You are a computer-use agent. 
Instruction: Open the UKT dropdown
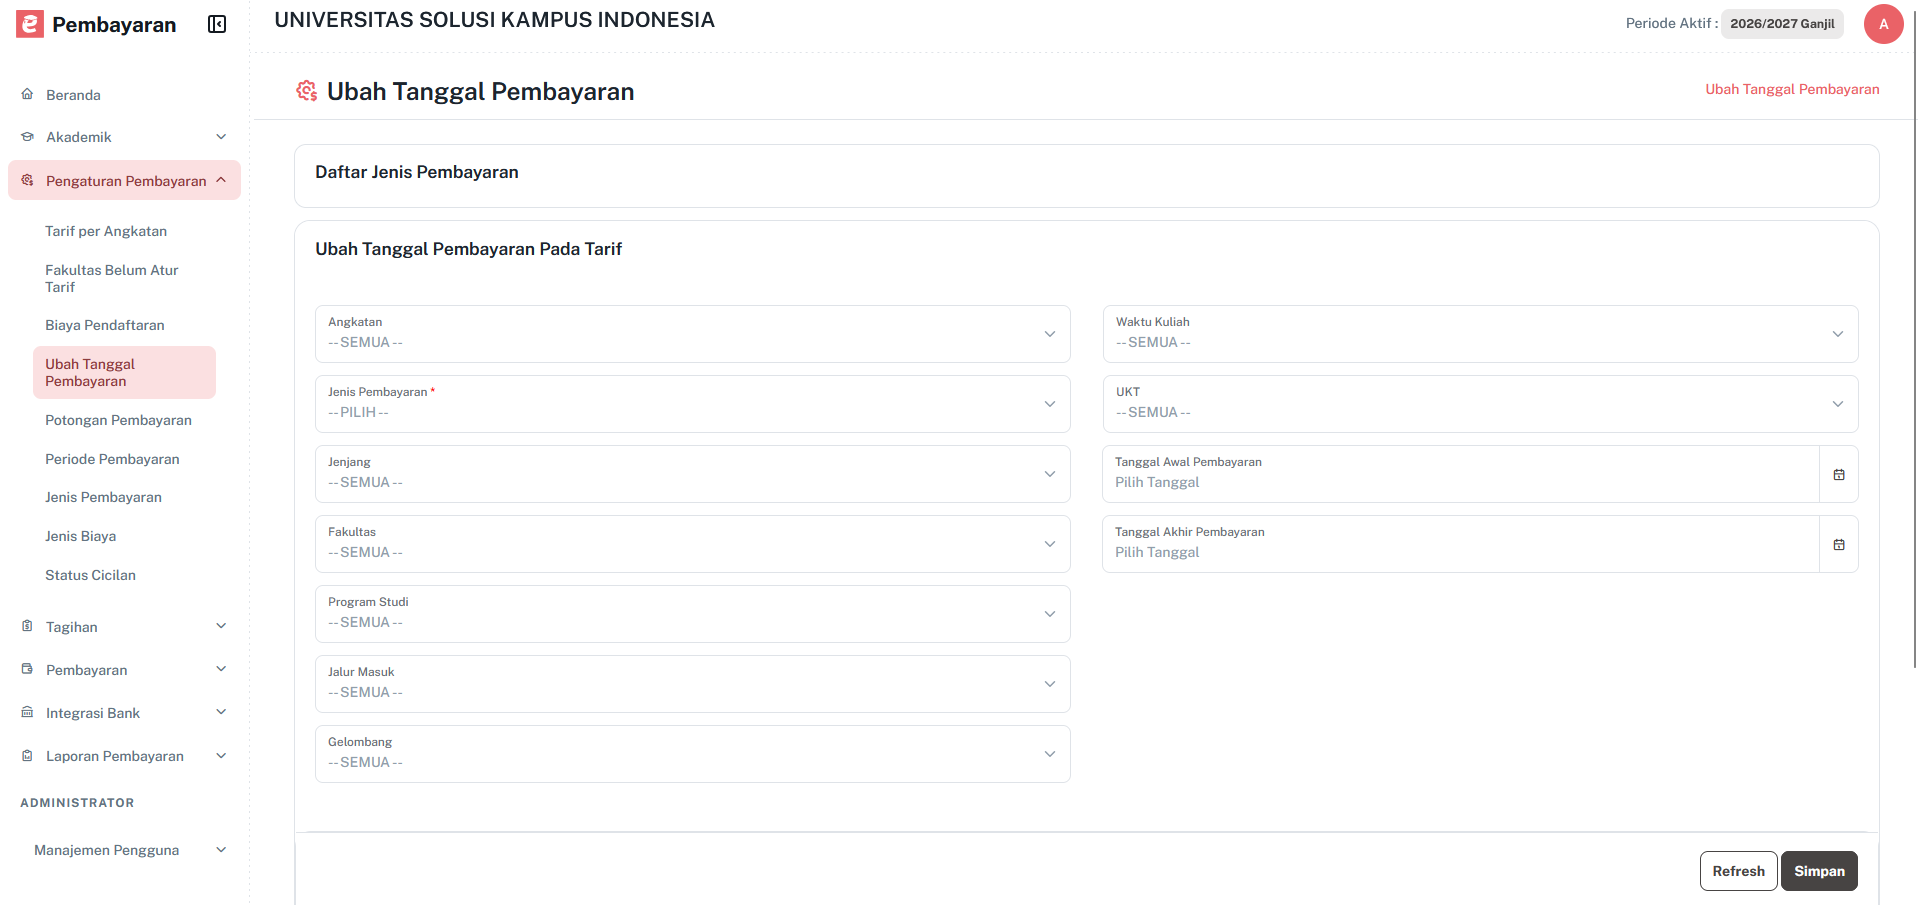1480,404
